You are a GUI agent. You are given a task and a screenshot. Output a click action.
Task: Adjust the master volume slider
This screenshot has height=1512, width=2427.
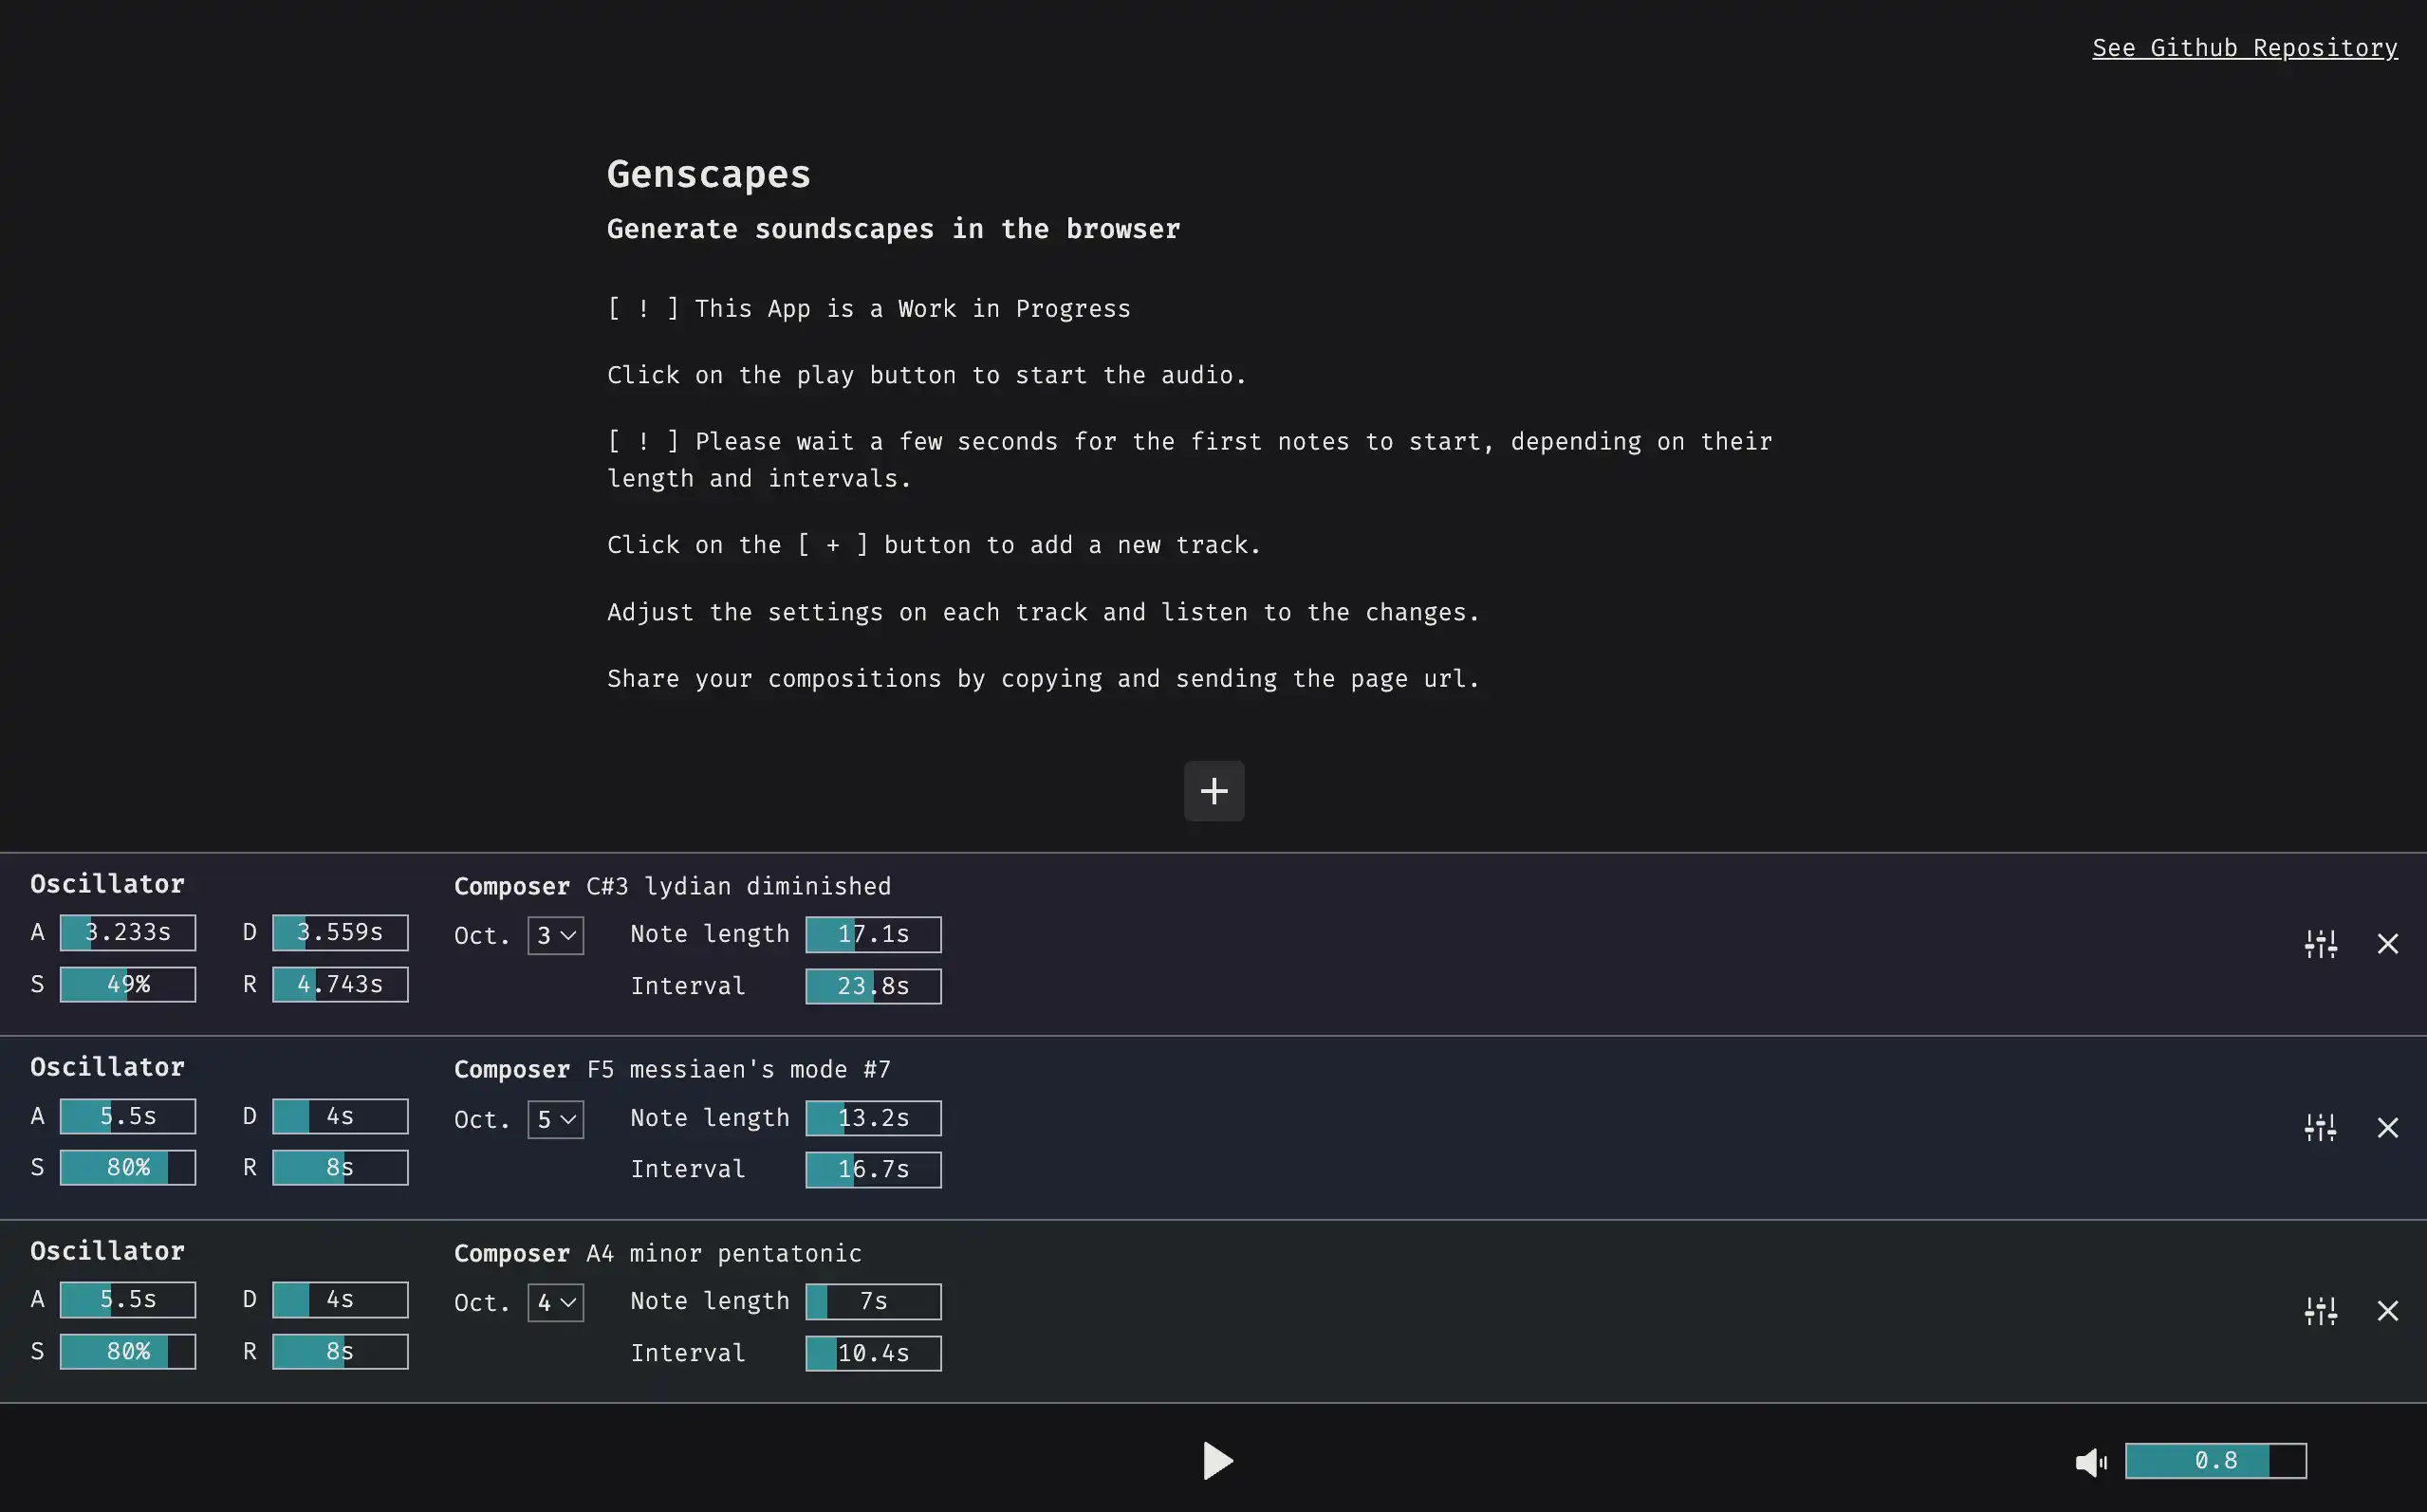pos(2215,1461)
